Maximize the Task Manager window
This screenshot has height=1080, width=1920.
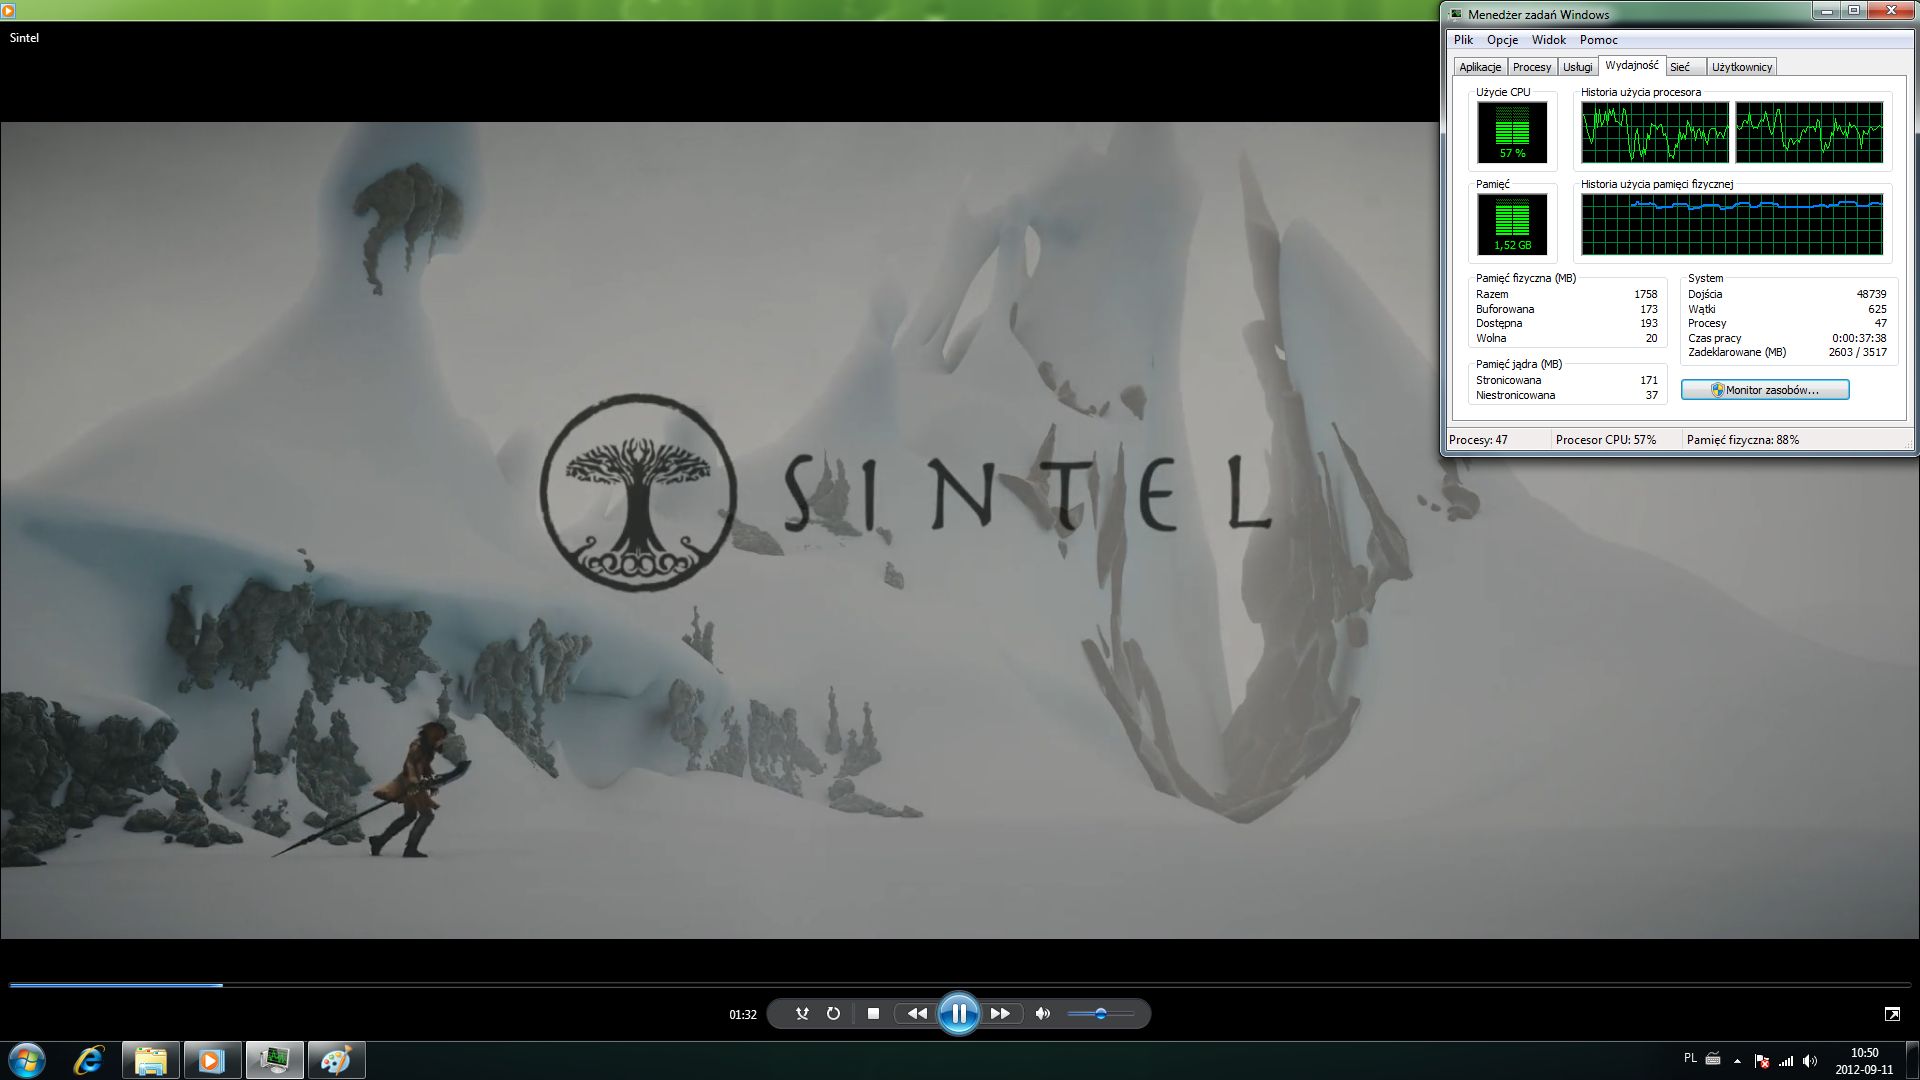pyautogui.click(x=1853, y=11)
